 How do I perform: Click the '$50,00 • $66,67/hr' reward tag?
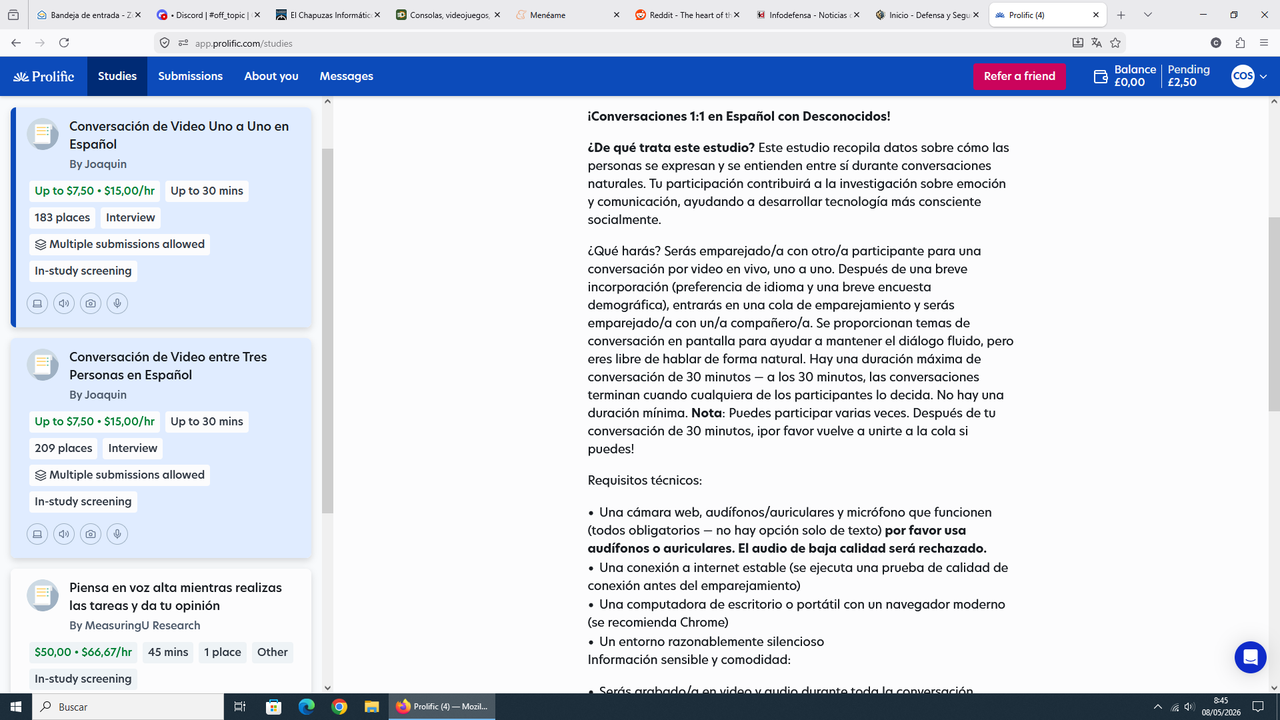pyautogui.click(x=83, y=652)
